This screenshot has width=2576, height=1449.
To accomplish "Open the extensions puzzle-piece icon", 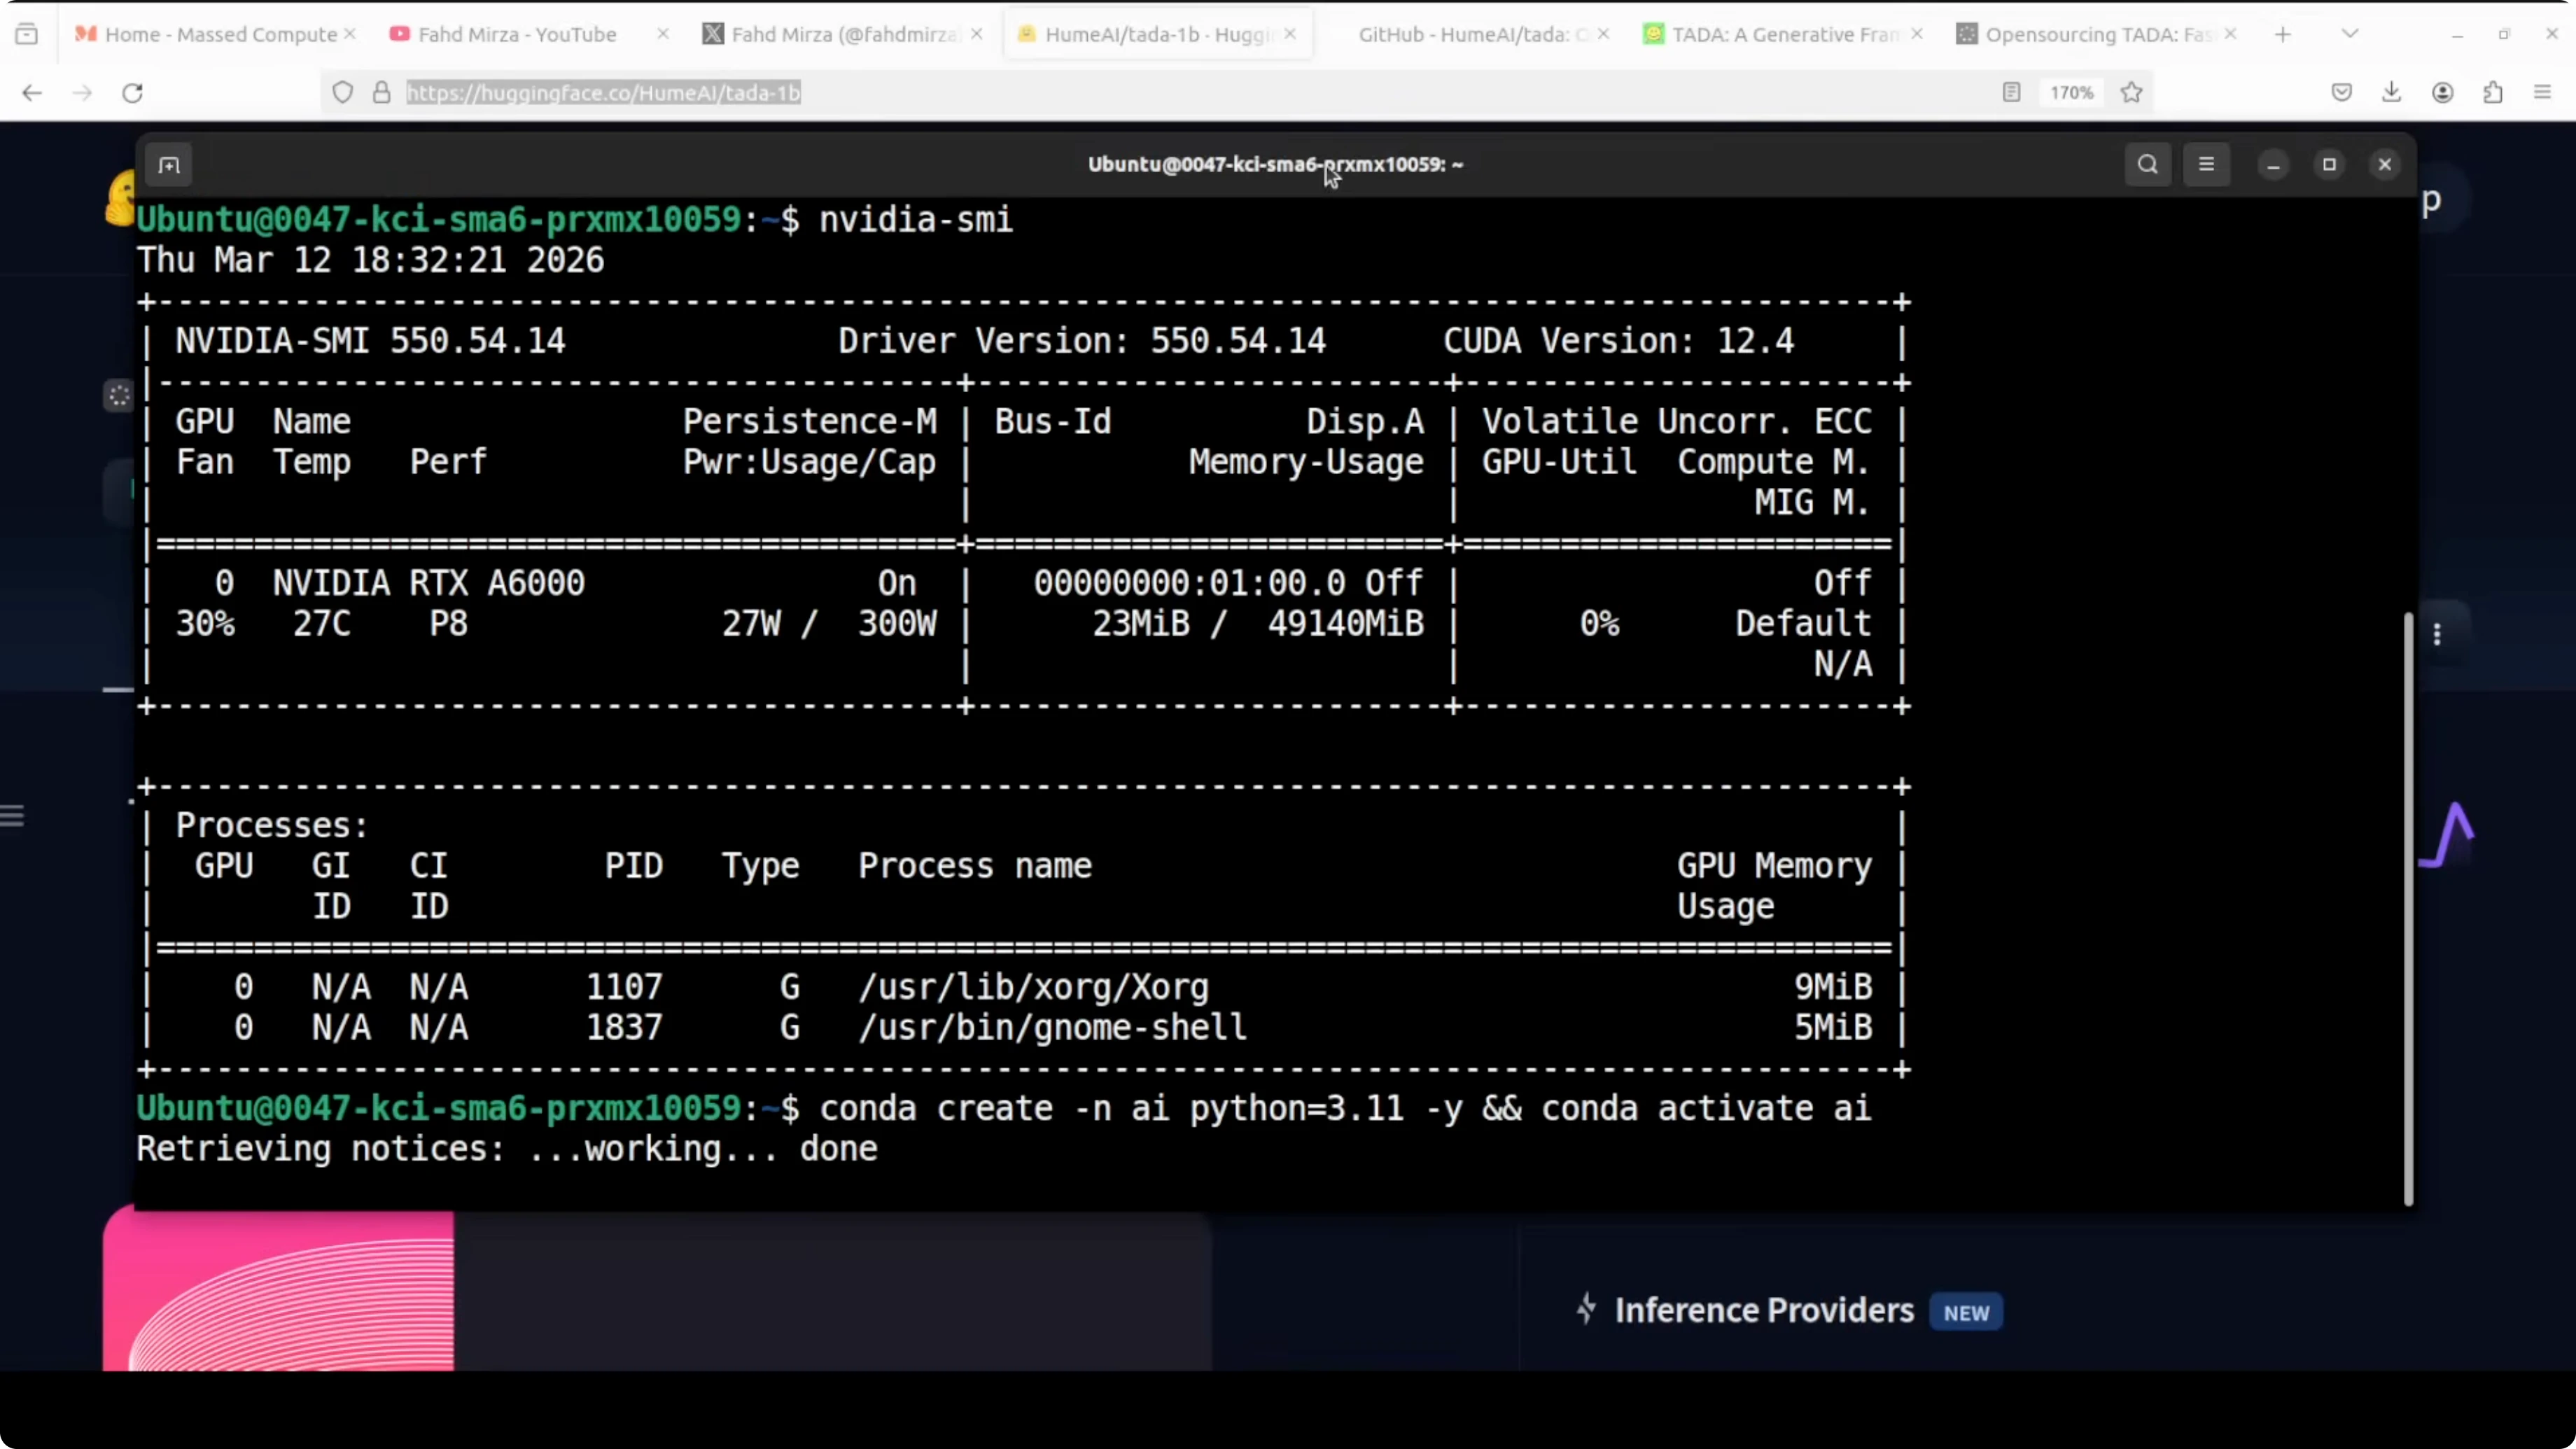I will click(2493, 92).
